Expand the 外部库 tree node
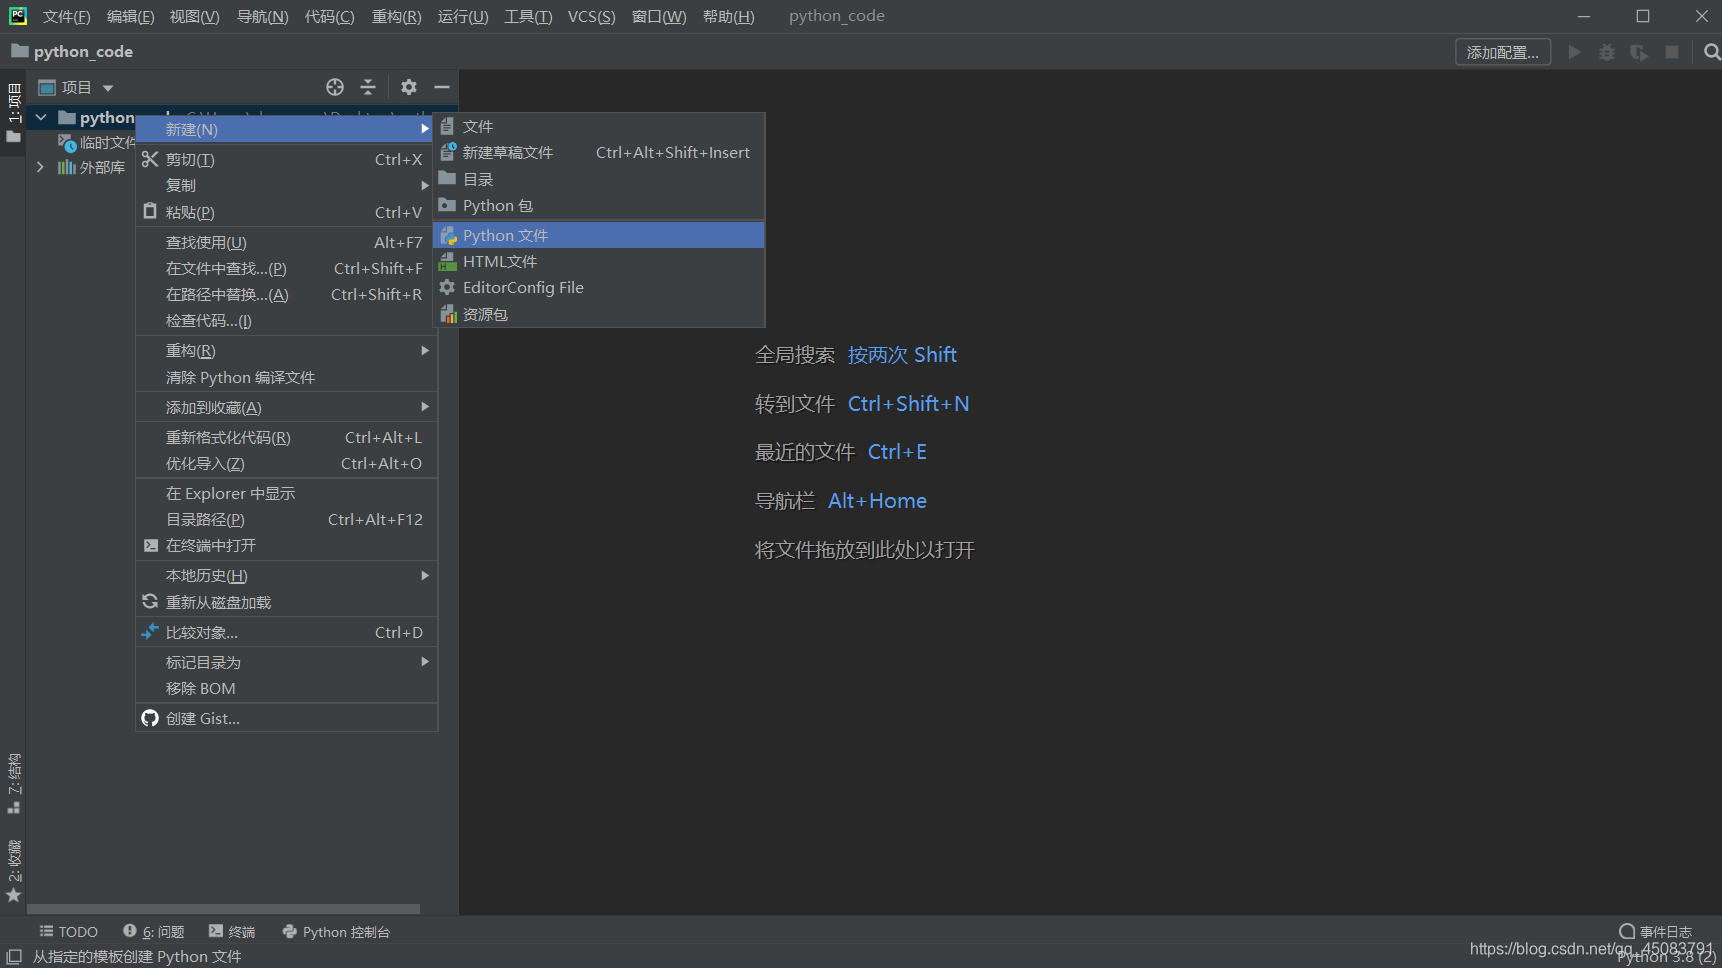Viewport: 1722px width, 968px height. coord(41,167)
